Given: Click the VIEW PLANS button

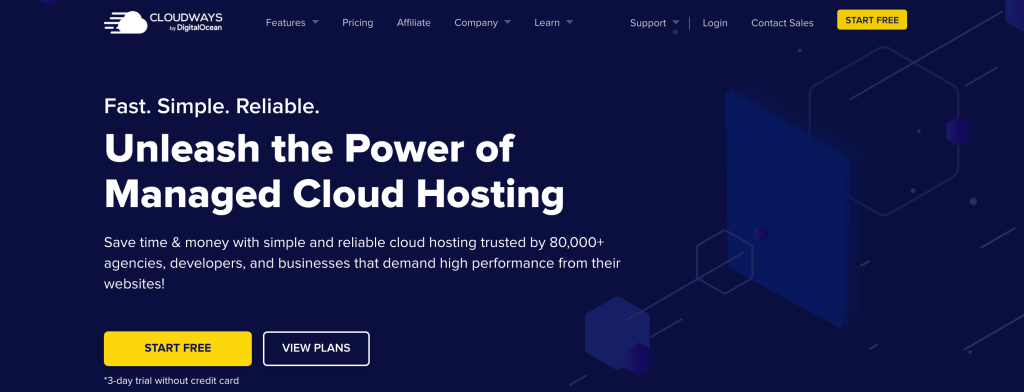Looking at the screenshot, I should tap(316, 348).
